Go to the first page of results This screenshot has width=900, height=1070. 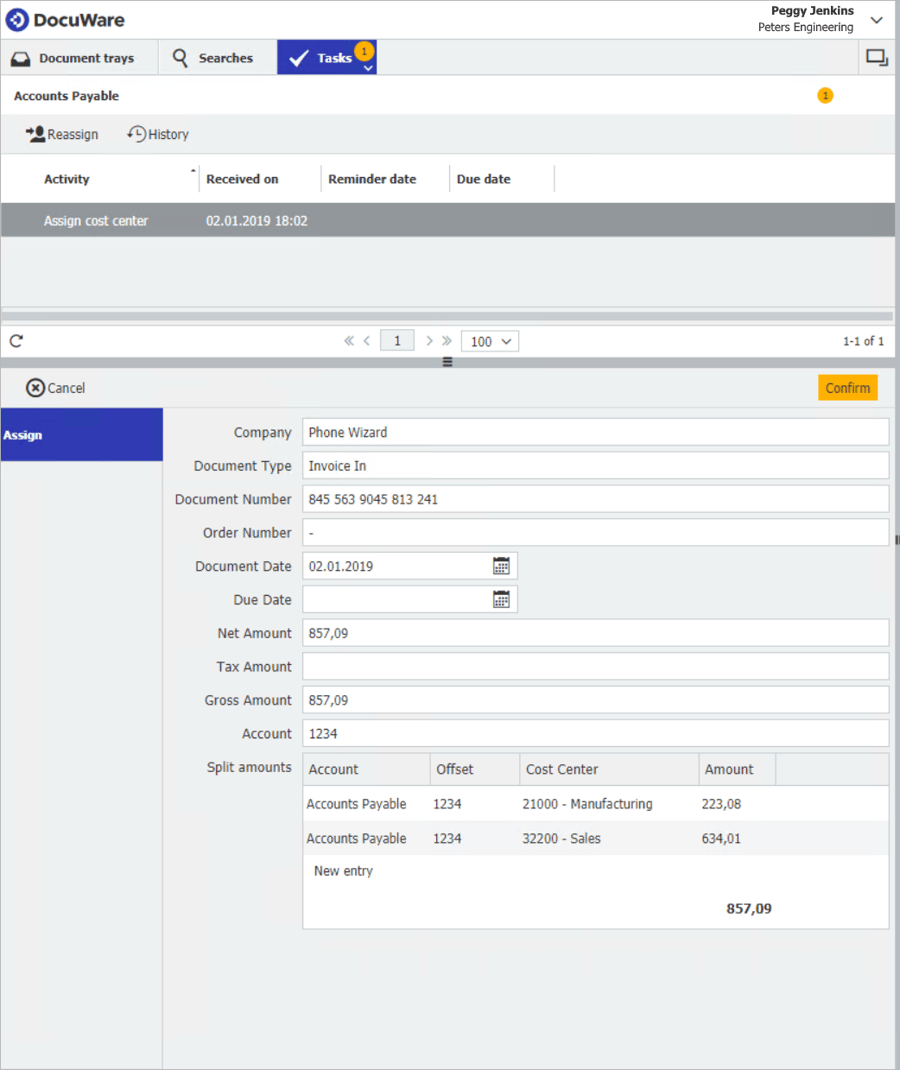click(349, 341)
